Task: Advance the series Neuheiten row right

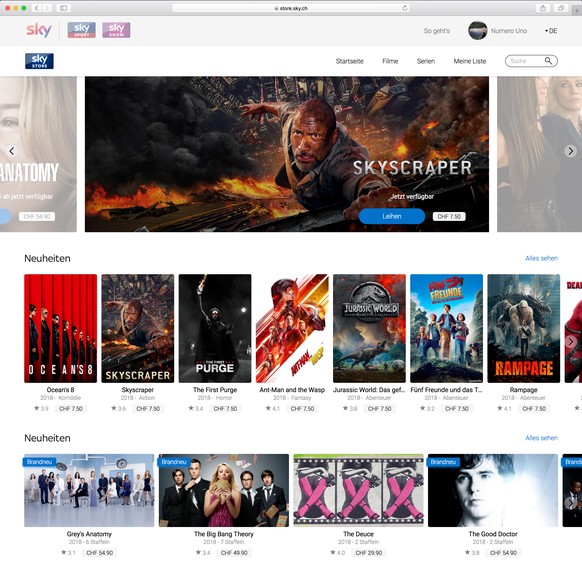Action: click(x=571, y=503)
